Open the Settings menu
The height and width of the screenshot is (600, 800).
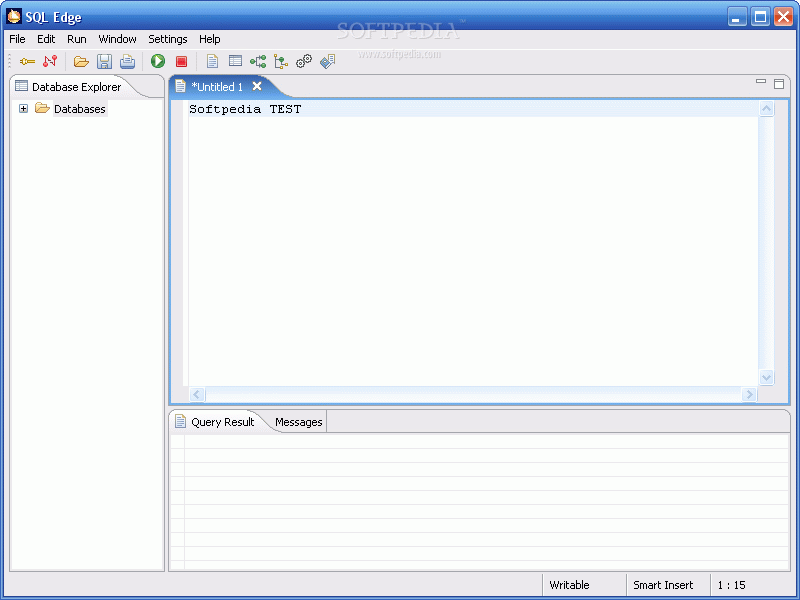[168, 39]
